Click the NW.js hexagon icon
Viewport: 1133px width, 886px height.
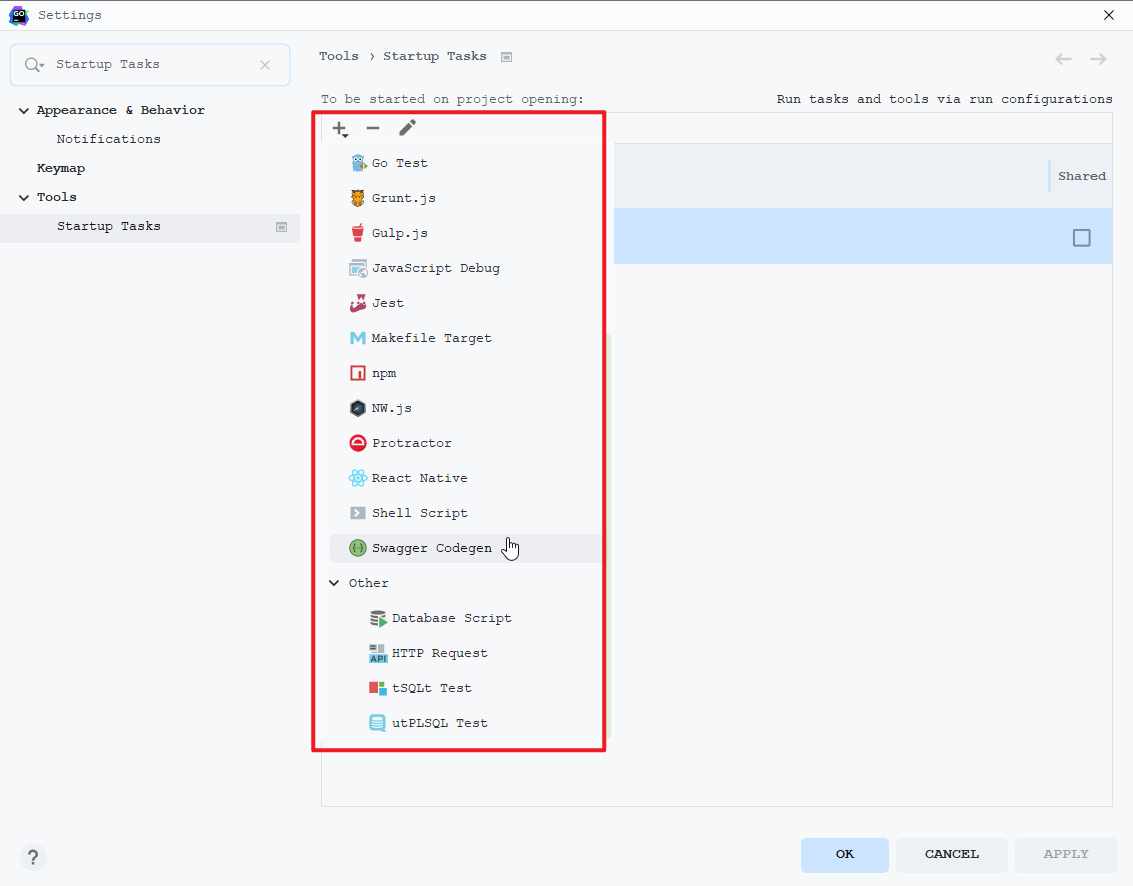pyautogui.click(x=358, y=408)
